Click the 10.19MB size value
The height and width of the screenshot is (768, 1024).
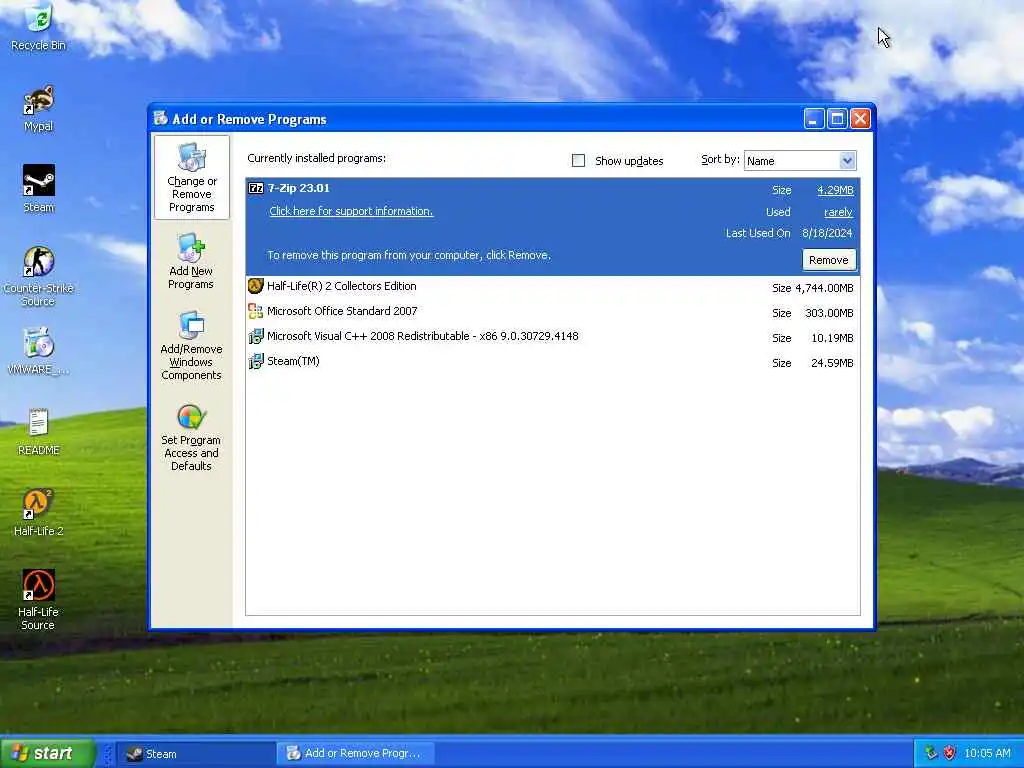click(832, 338)
